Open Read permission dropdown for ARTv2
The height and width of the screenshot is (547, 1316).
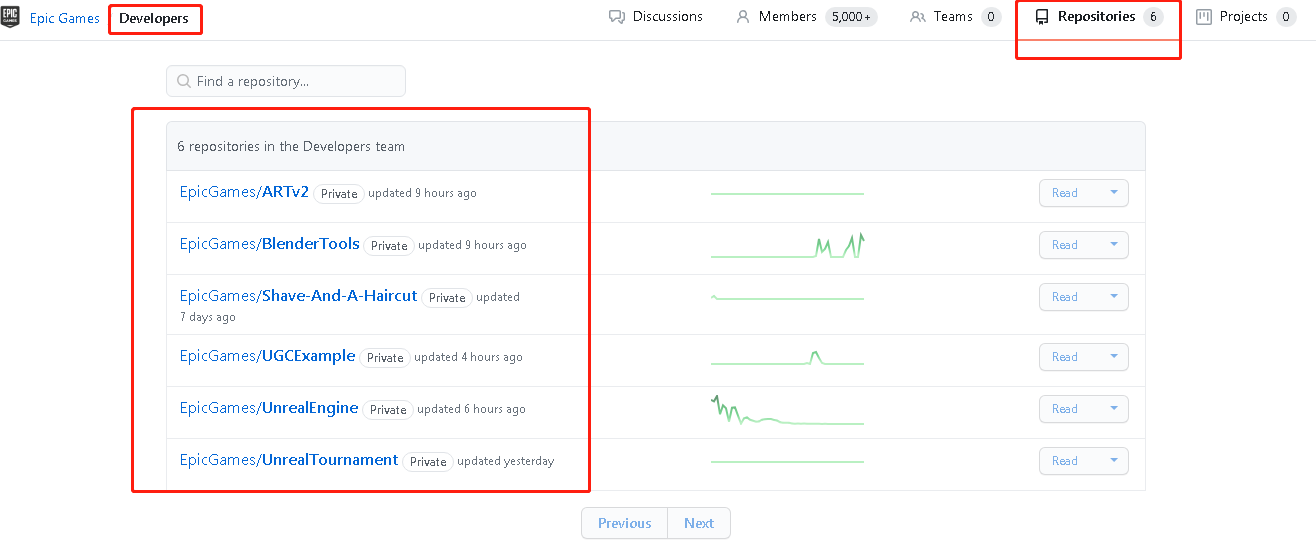click(1084, 193)
